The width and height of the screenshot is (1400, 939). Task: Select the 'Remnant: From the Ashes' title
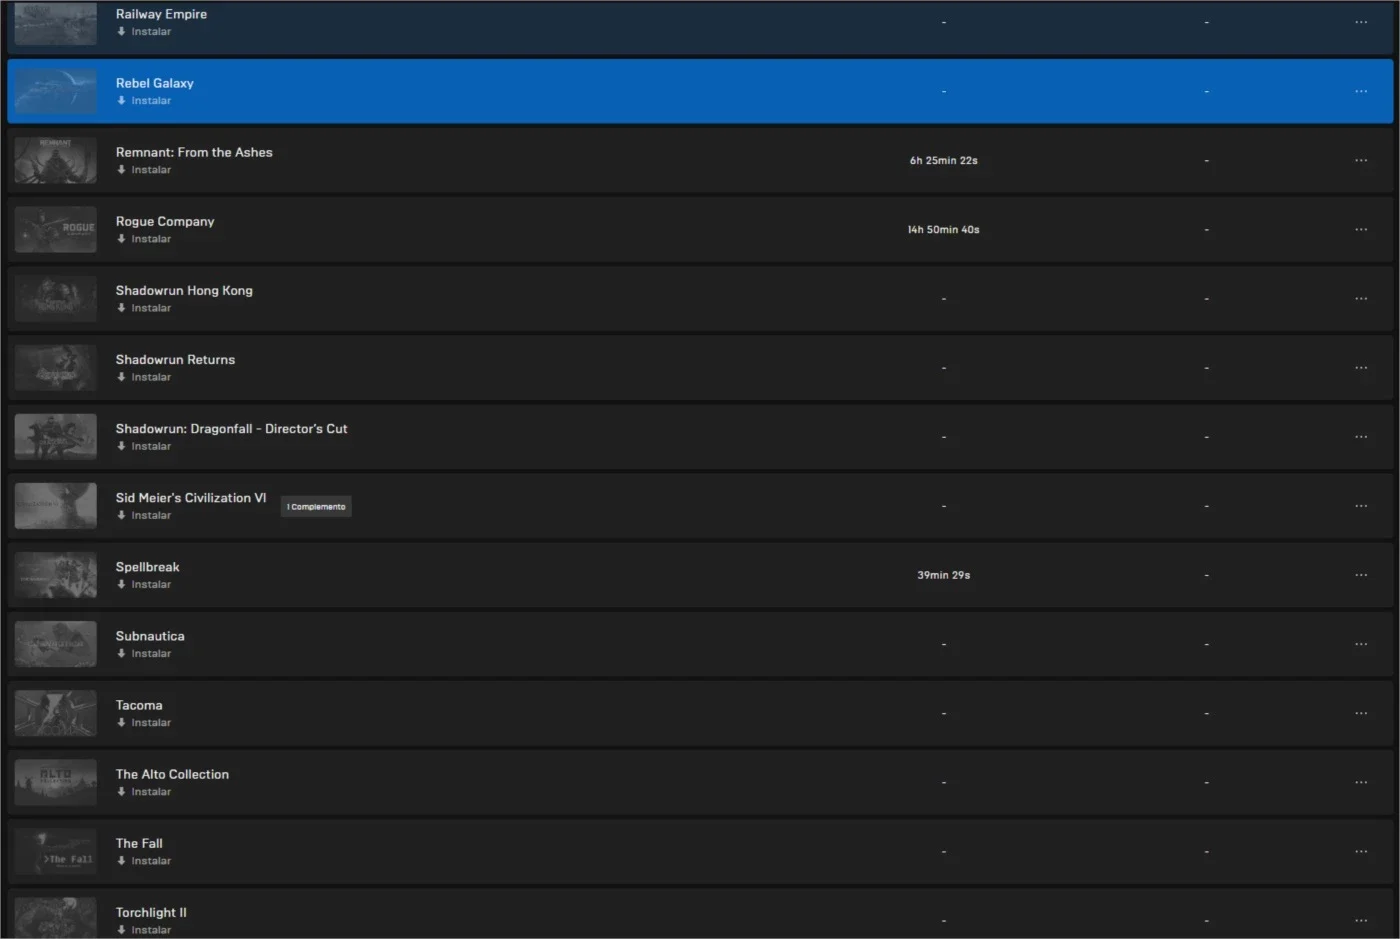pos(194,152)
